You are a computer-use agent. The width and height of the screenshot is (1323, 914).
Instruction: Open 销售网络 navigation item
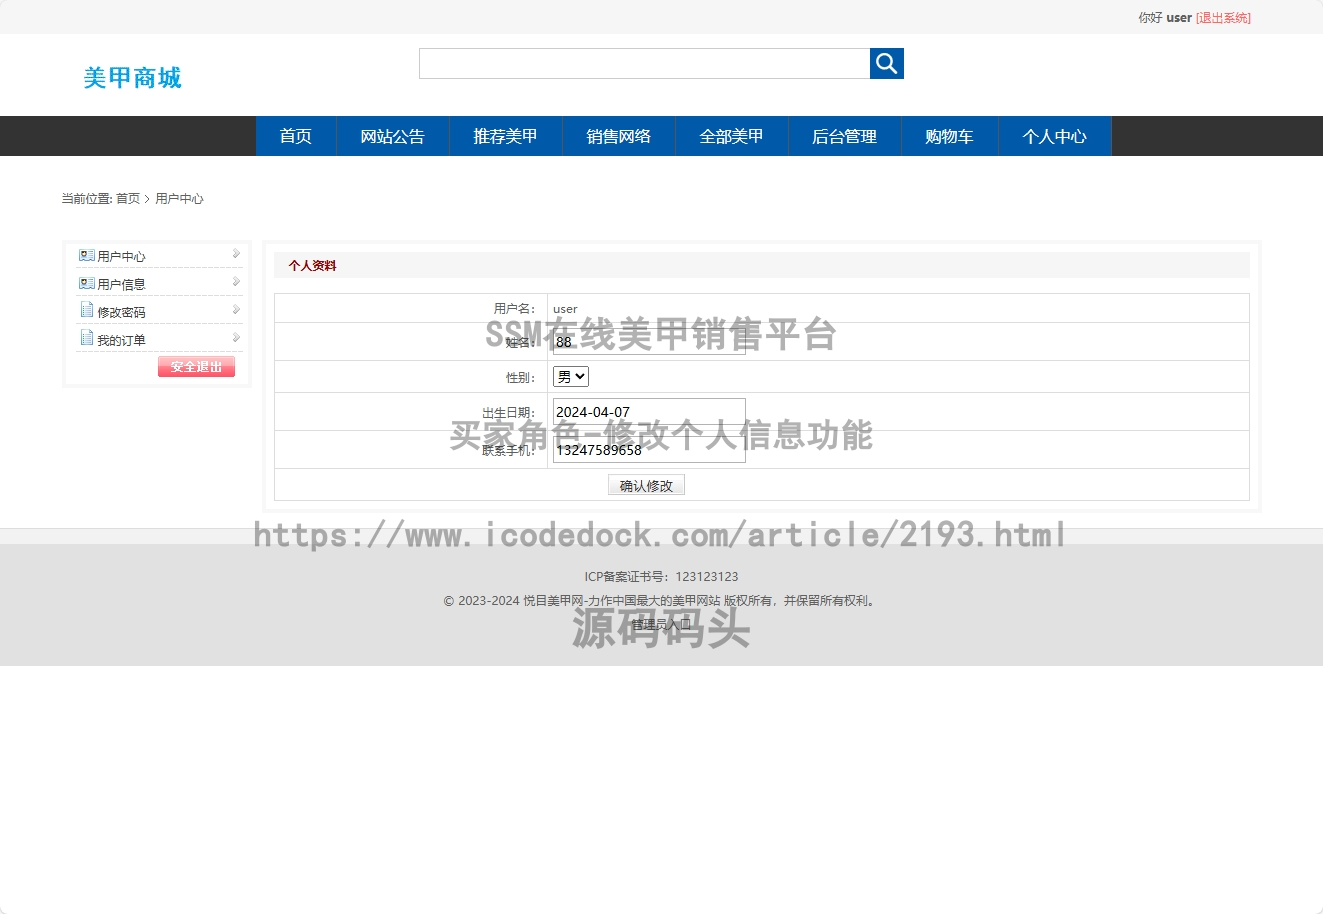619,136
